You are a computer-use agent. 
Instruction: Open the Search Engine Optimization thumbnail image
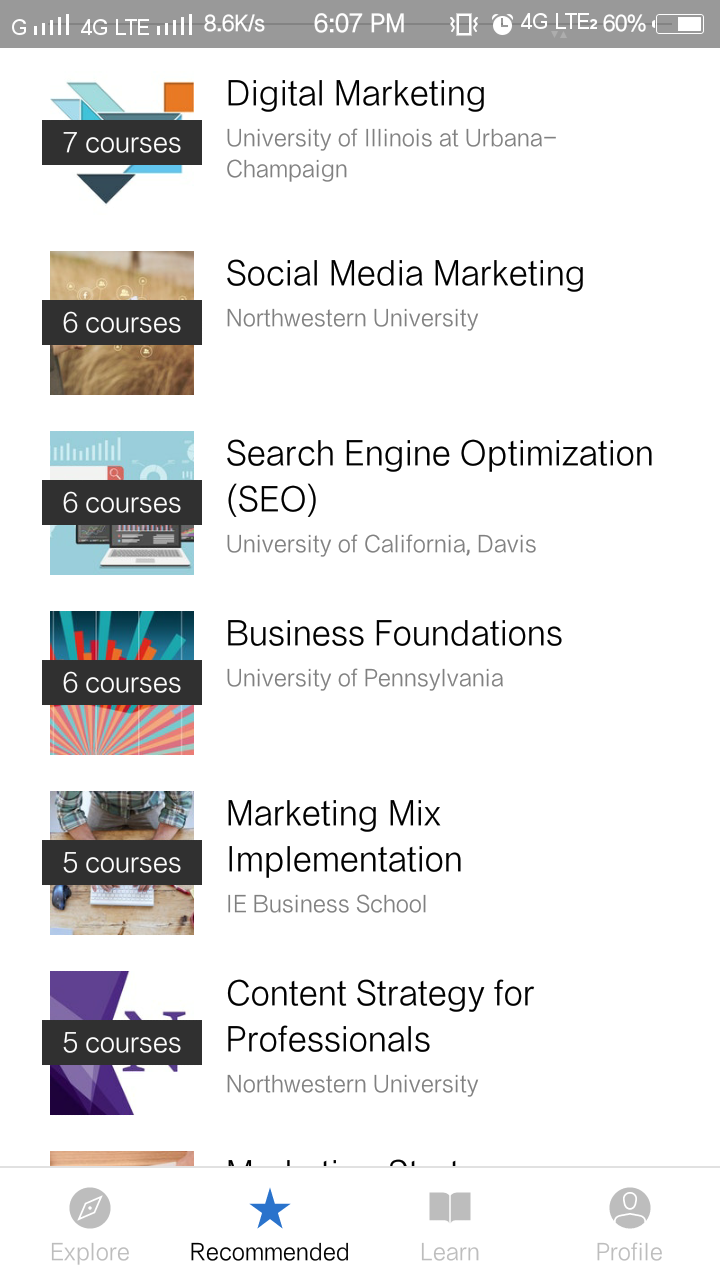(122, 502)
